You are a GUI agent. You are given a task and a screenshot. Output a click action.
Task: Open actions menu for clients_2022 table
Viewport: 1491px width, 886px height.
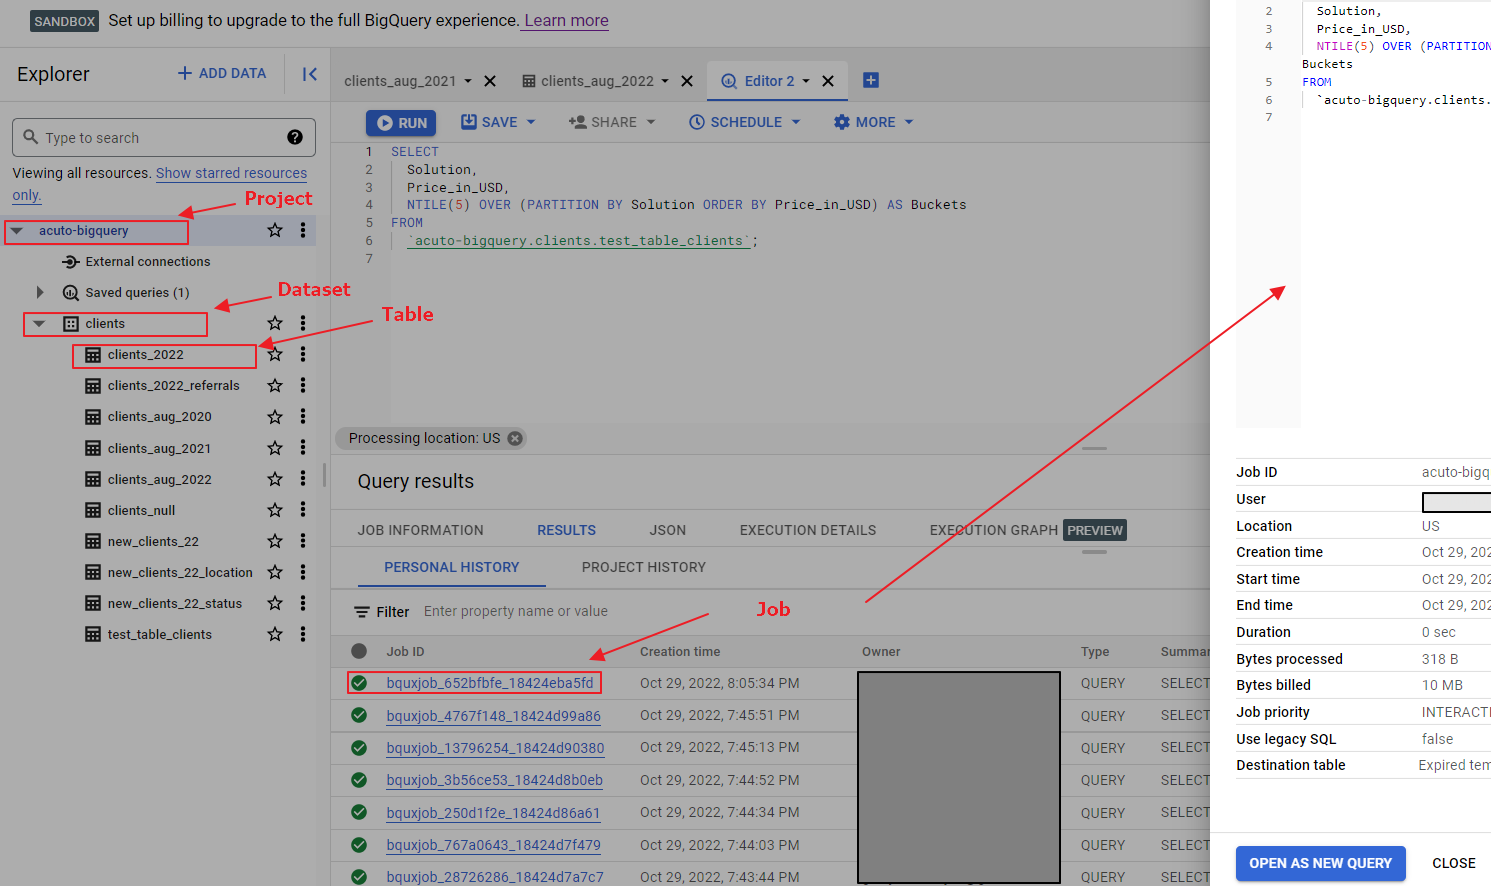(303, 354)
